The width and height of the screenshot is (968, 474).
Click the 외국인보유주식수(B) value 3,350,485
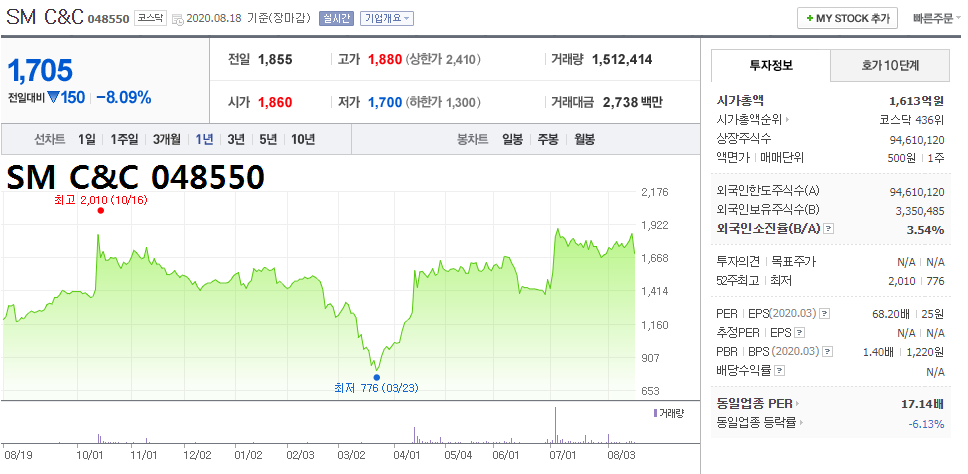point(920,211)
